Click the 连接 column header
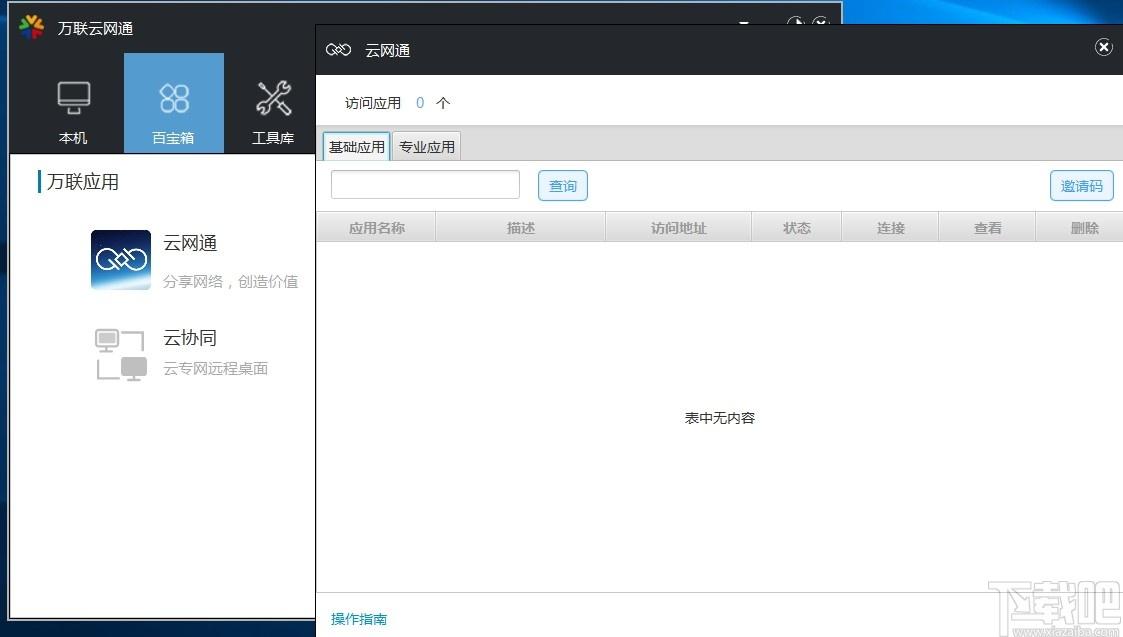1123x637 pixels. (x=891, y=228)
